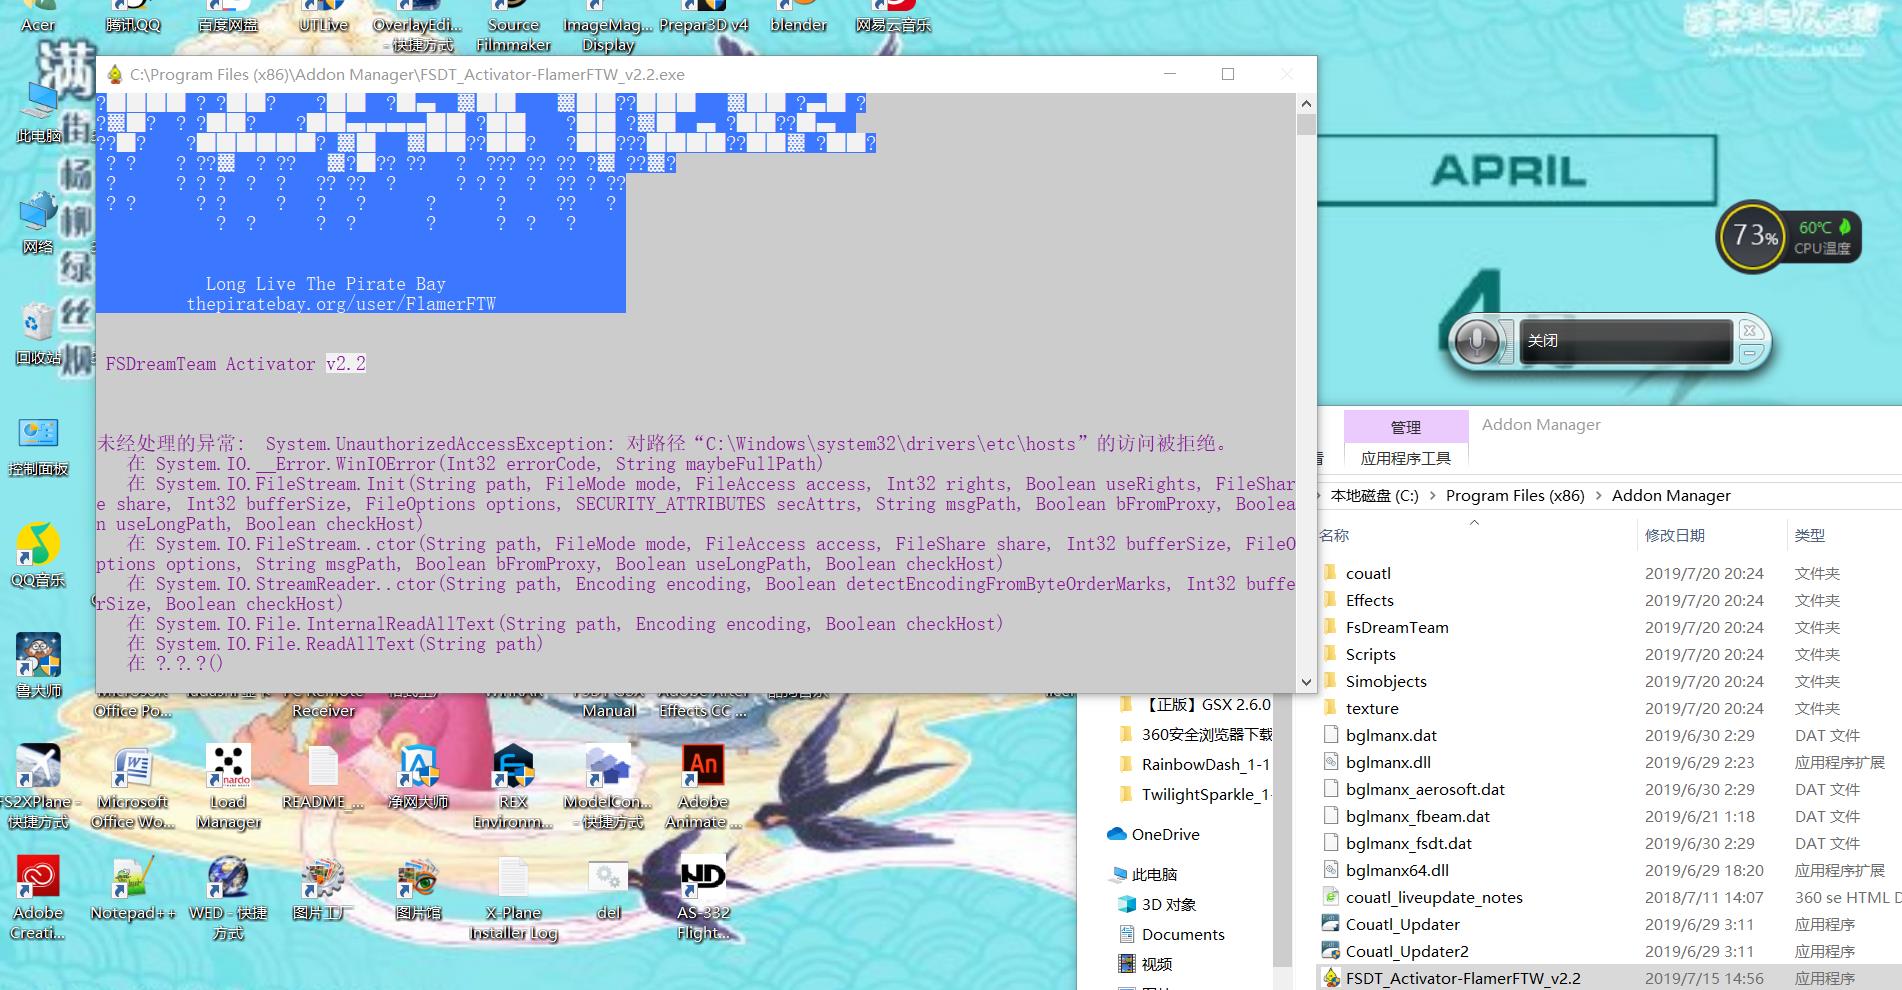1902x990 pixels.
Task: Sort files by 类型 column header
Action: 1810,535
